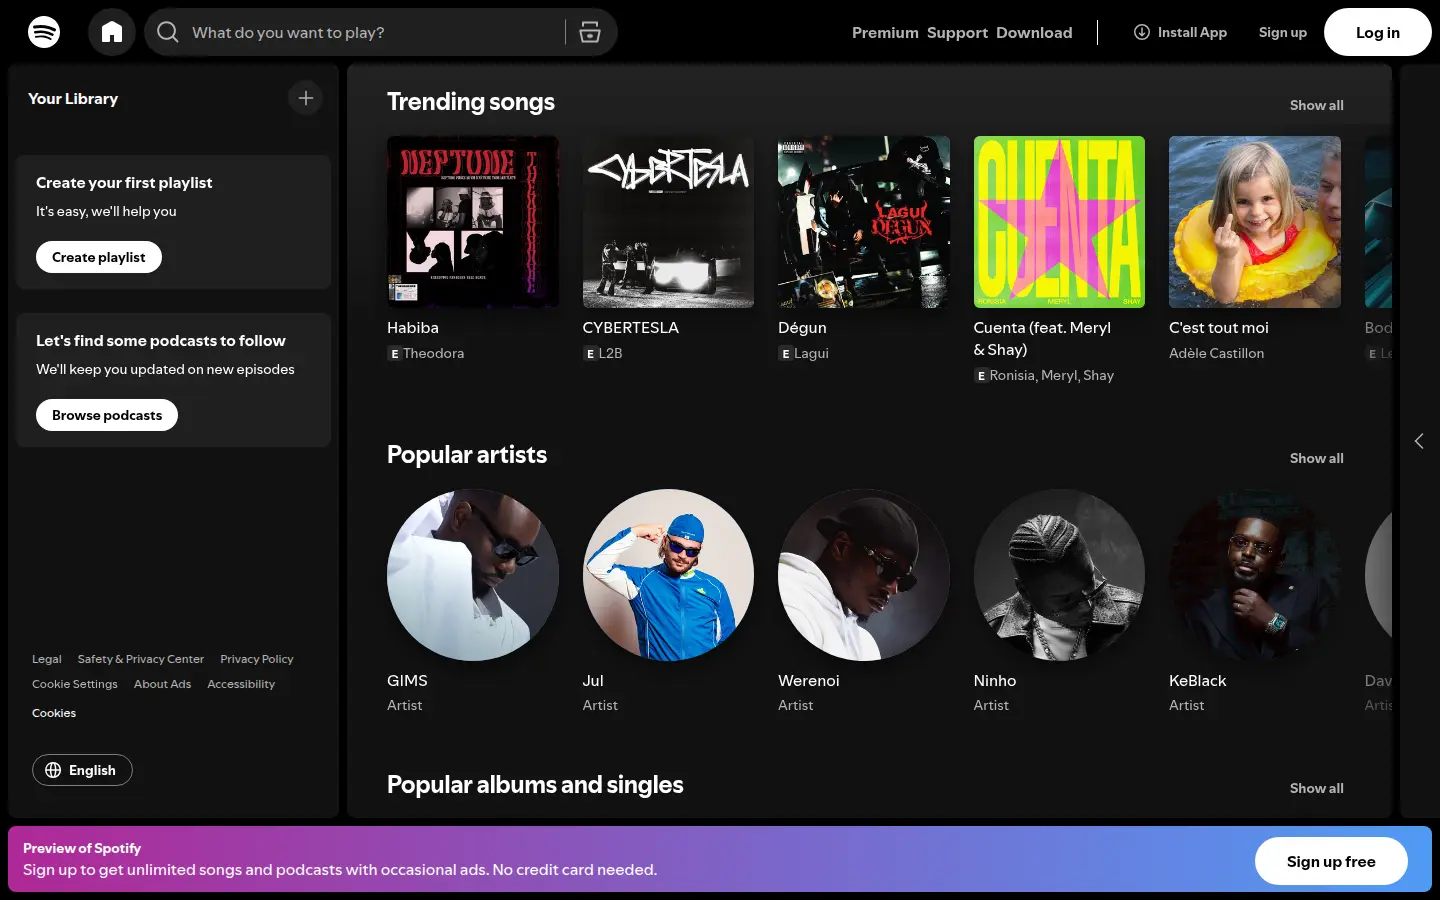
Task: Expand the right side panel chevron
Action: [x=1419, y=441]
